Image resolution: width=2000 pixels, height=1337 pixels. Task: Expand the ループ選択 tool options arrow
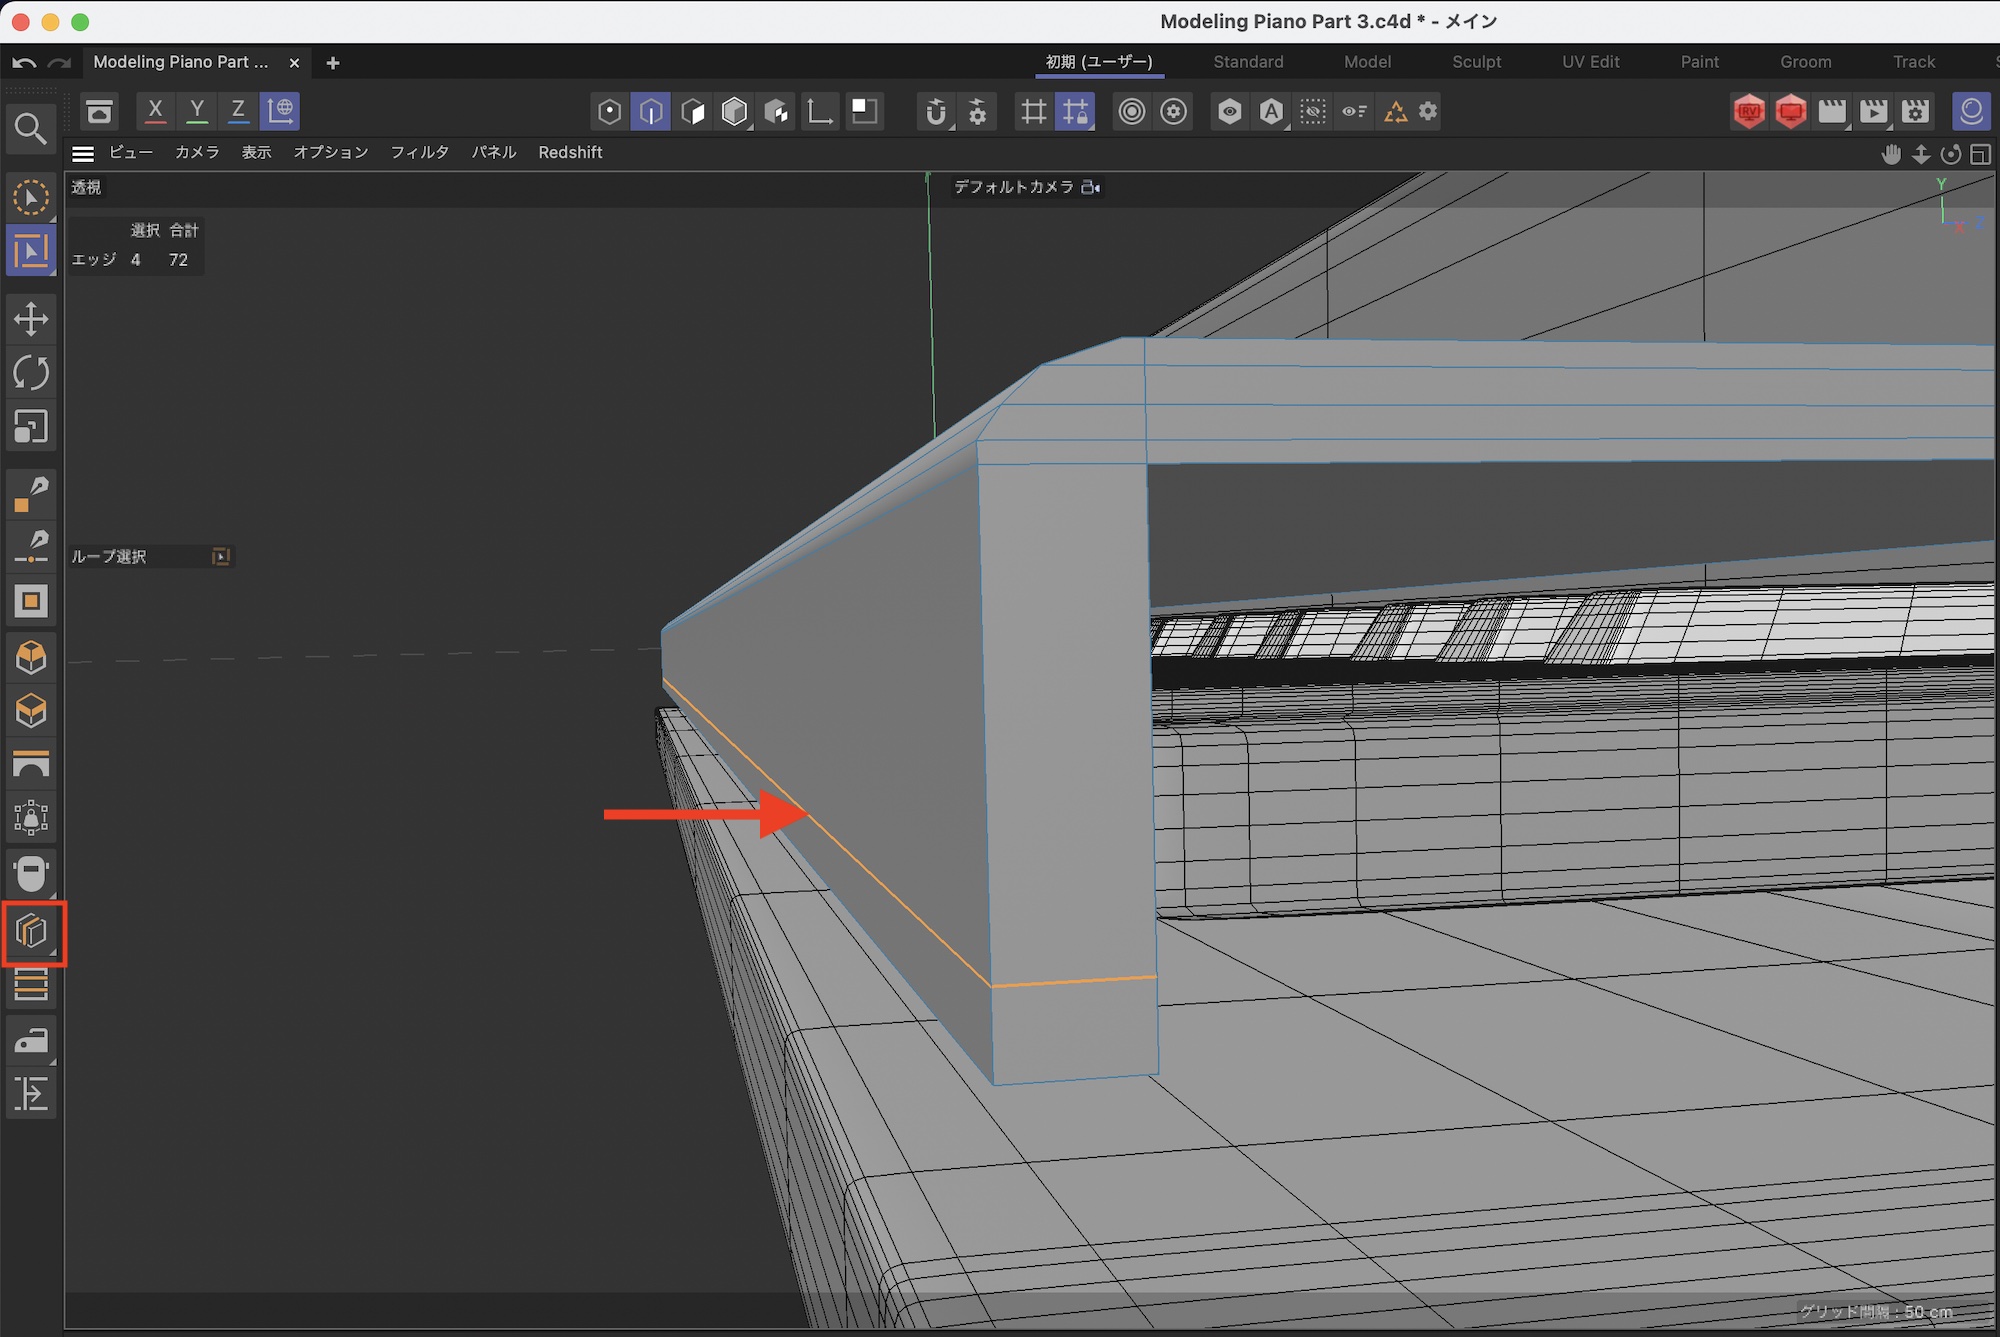pos(221,556)
